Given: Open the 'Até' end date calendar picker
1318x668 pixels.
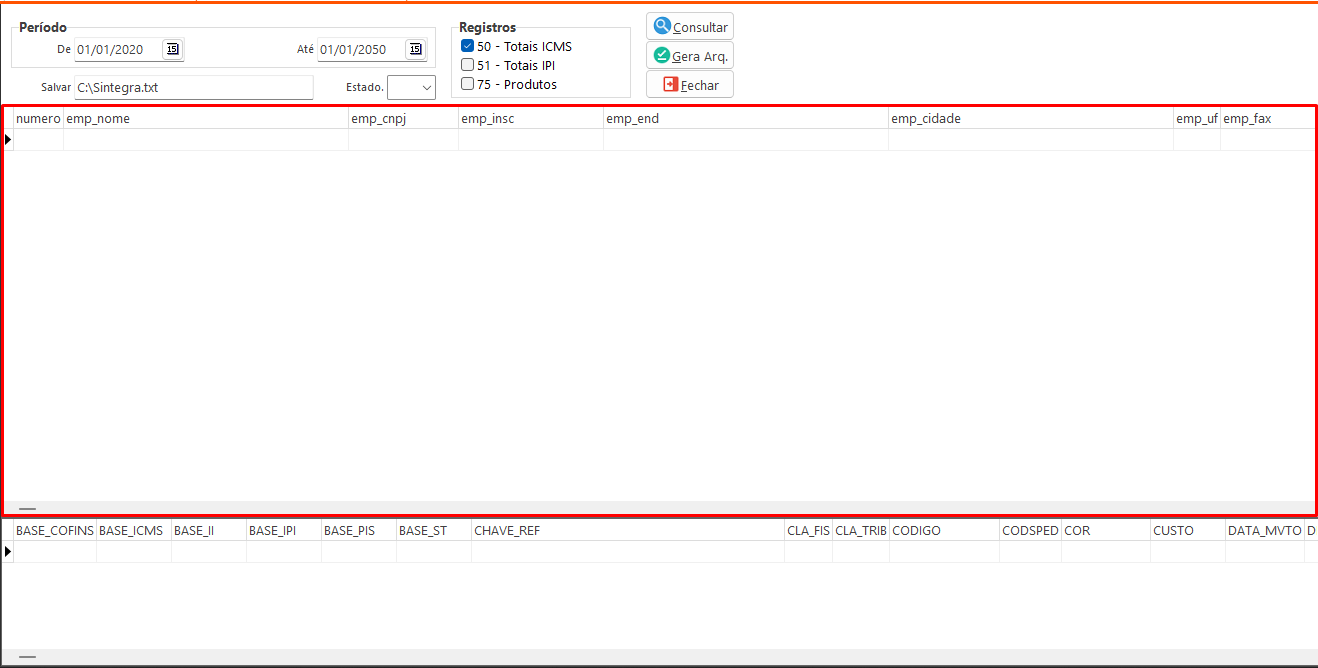Looking at the screenshot, I should [x=415, y=49].
